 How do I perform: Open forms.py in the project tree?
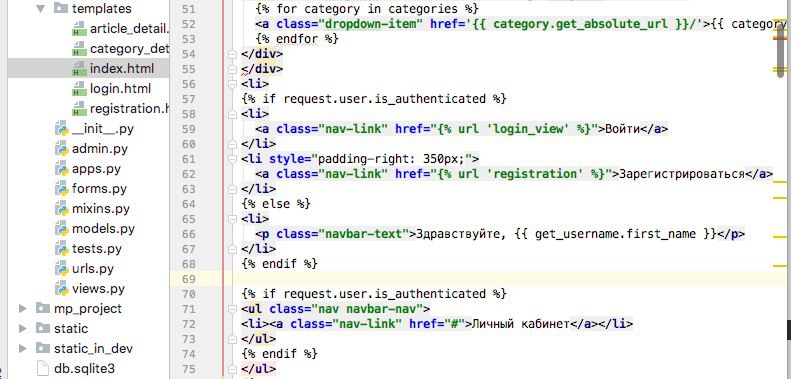pos(99,189)
